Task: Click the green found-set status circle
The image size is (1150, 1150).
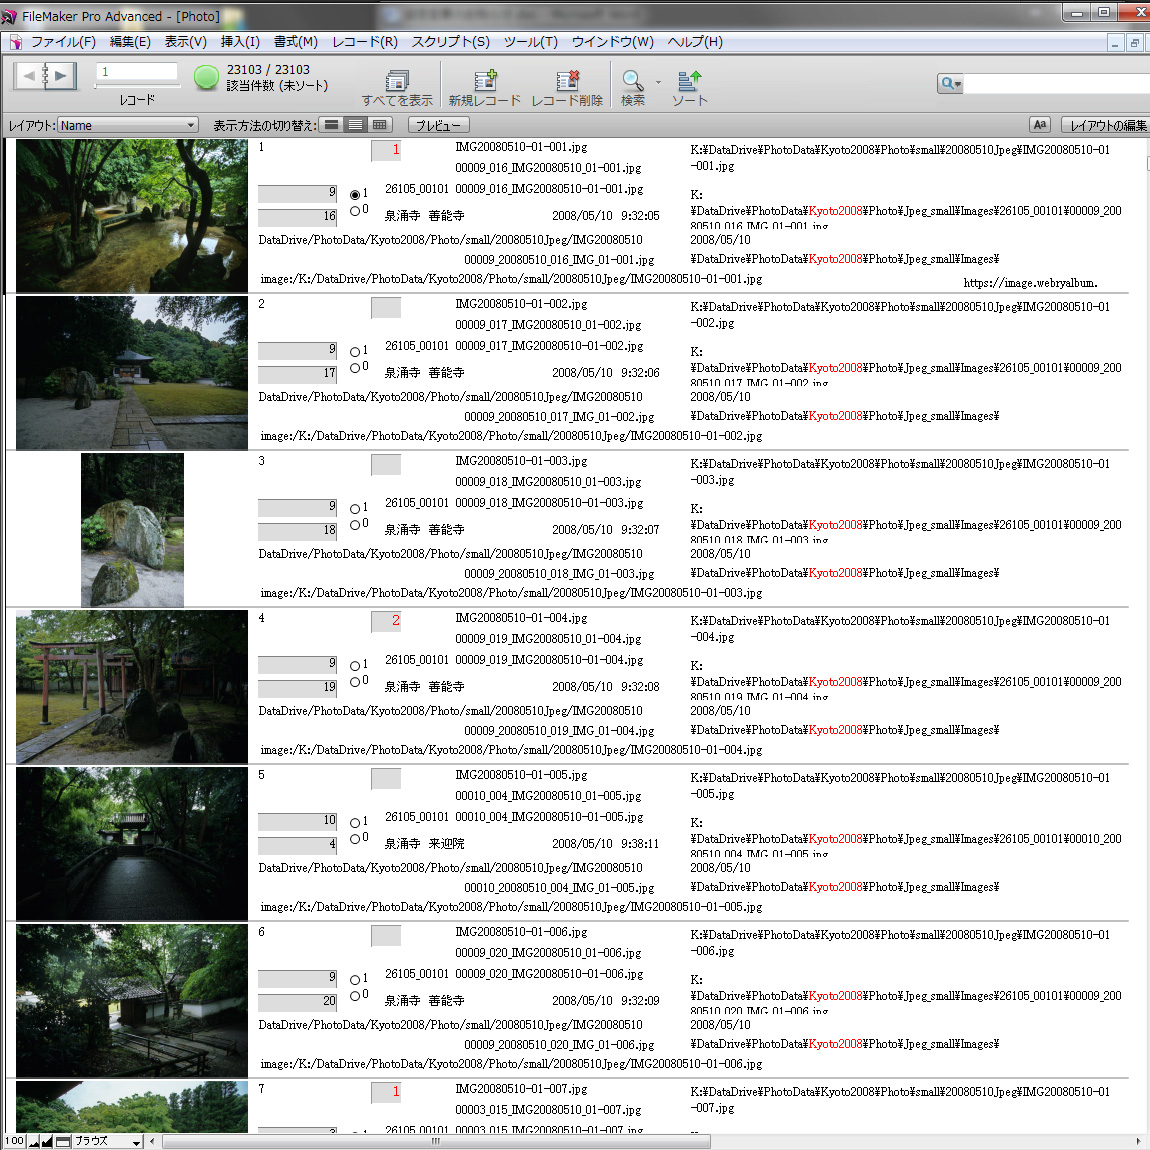Action: pos(206,77)
